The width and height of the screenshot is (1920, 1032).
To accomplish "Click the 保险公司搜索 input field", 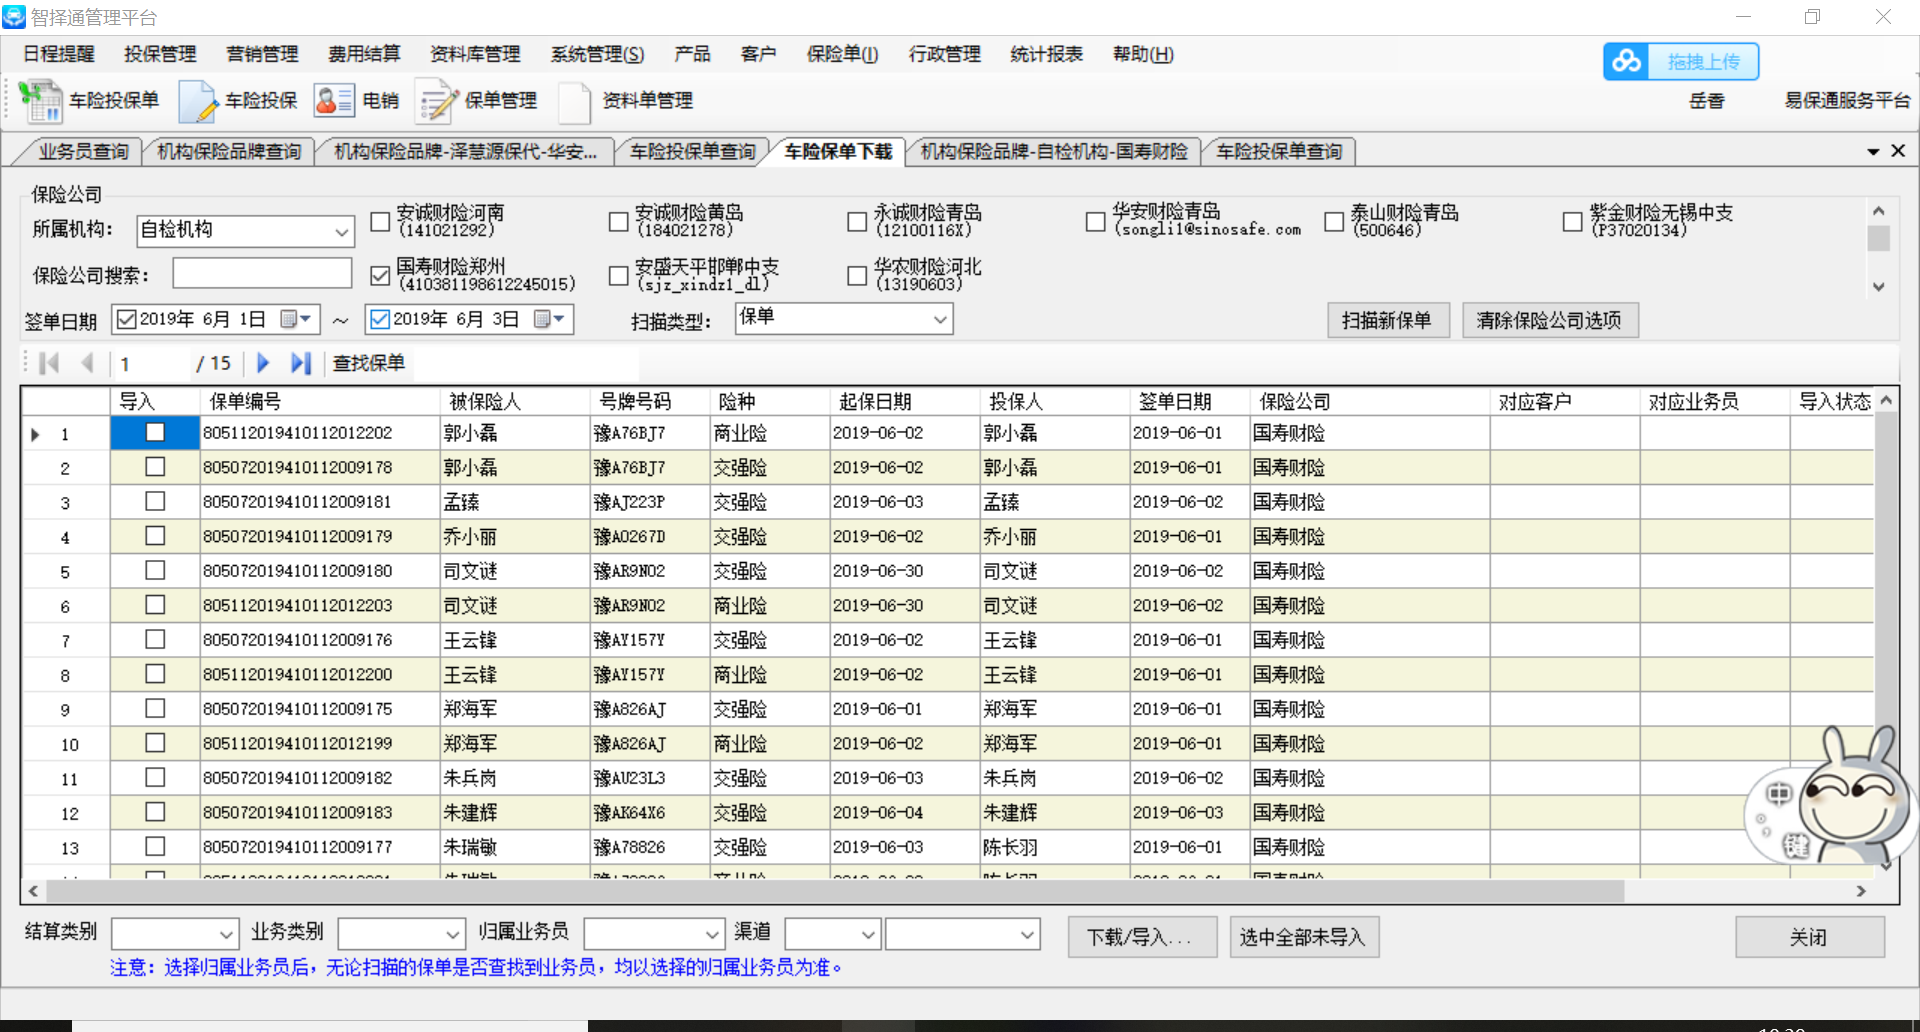I will pos(262,274).
